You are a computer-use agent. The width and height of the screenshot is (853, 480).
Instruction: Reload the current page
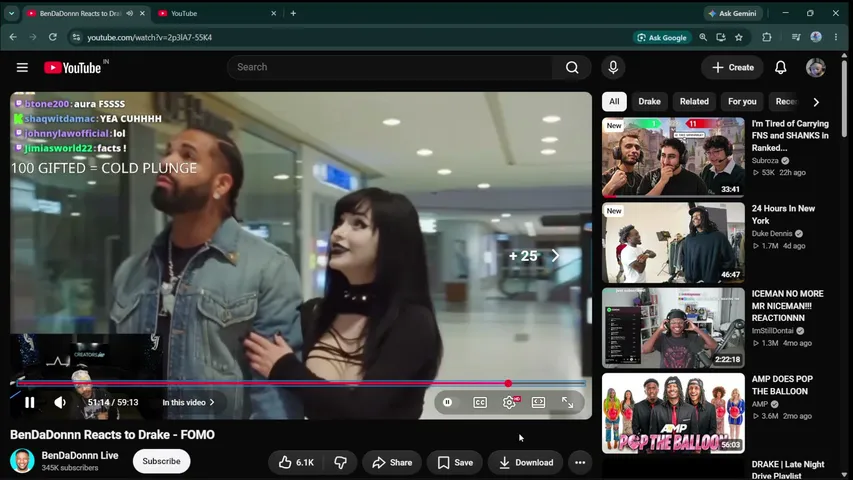pos(53,38)
